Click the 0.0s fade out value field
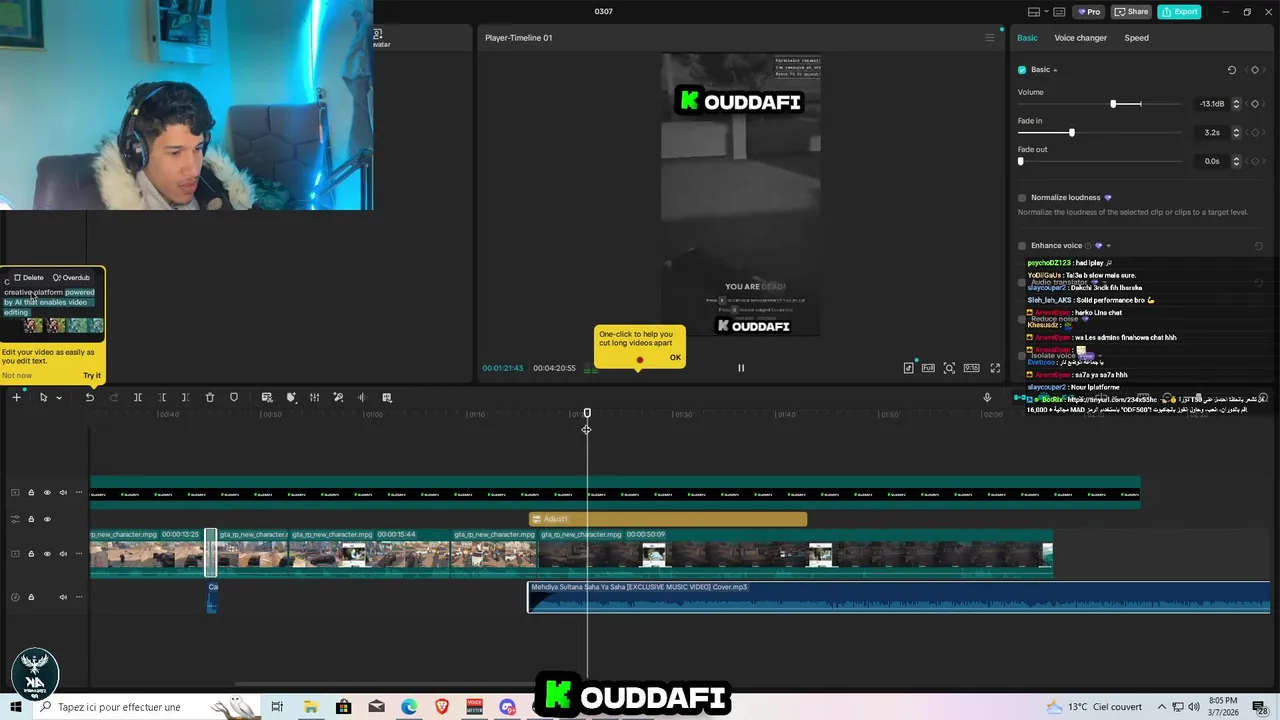The height and width of the screenshot is (720, 1280). click(1210, 161)
